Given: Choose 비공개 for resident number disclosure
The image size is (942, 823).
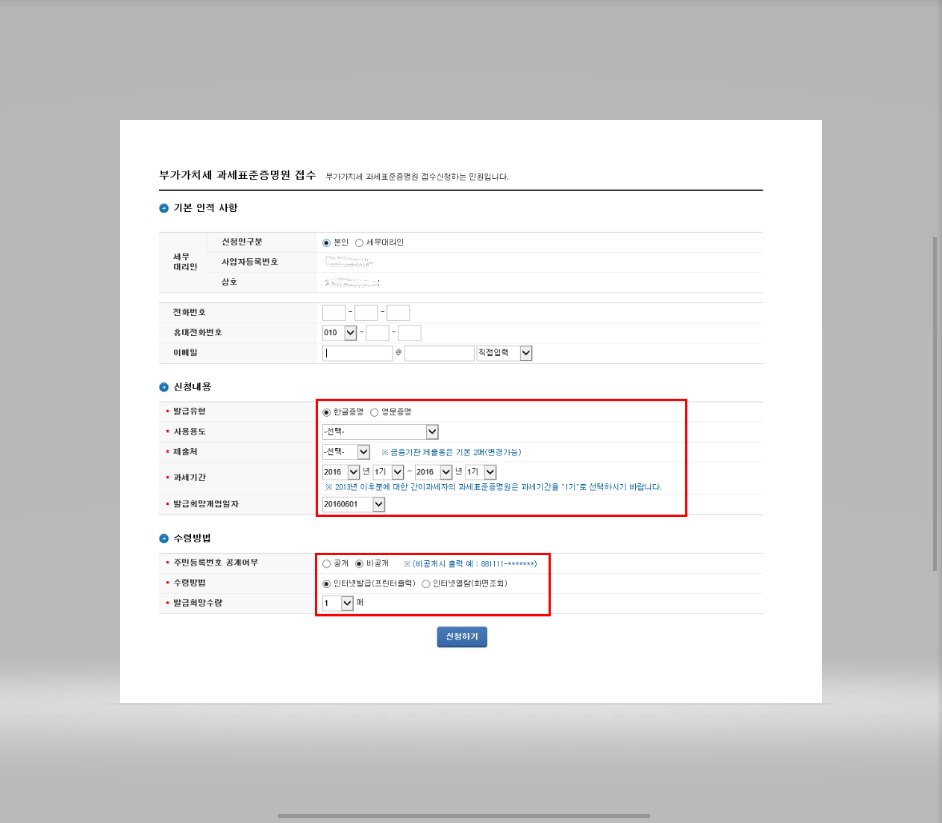Looking at the screenshot, I should pyautogui.click(x=358, y=564).
